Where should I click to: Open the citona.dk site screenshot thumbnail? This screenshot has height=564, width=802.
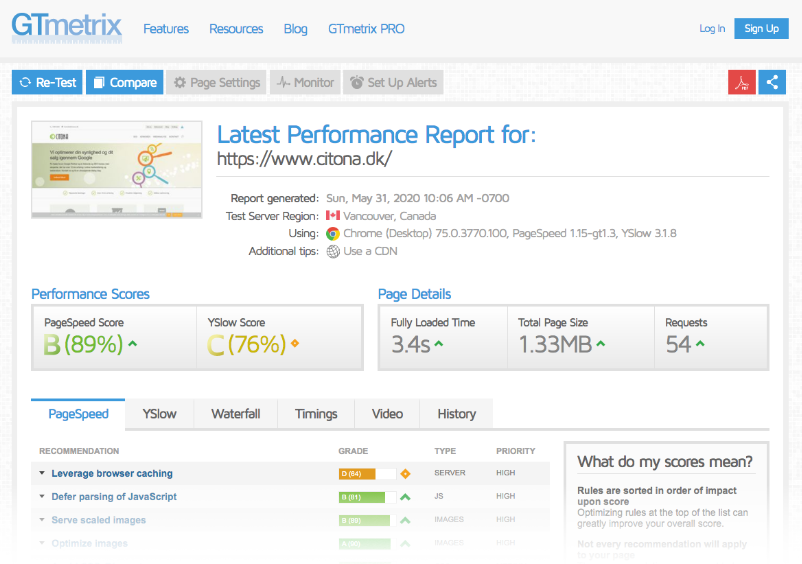click(x=117, y=169)
